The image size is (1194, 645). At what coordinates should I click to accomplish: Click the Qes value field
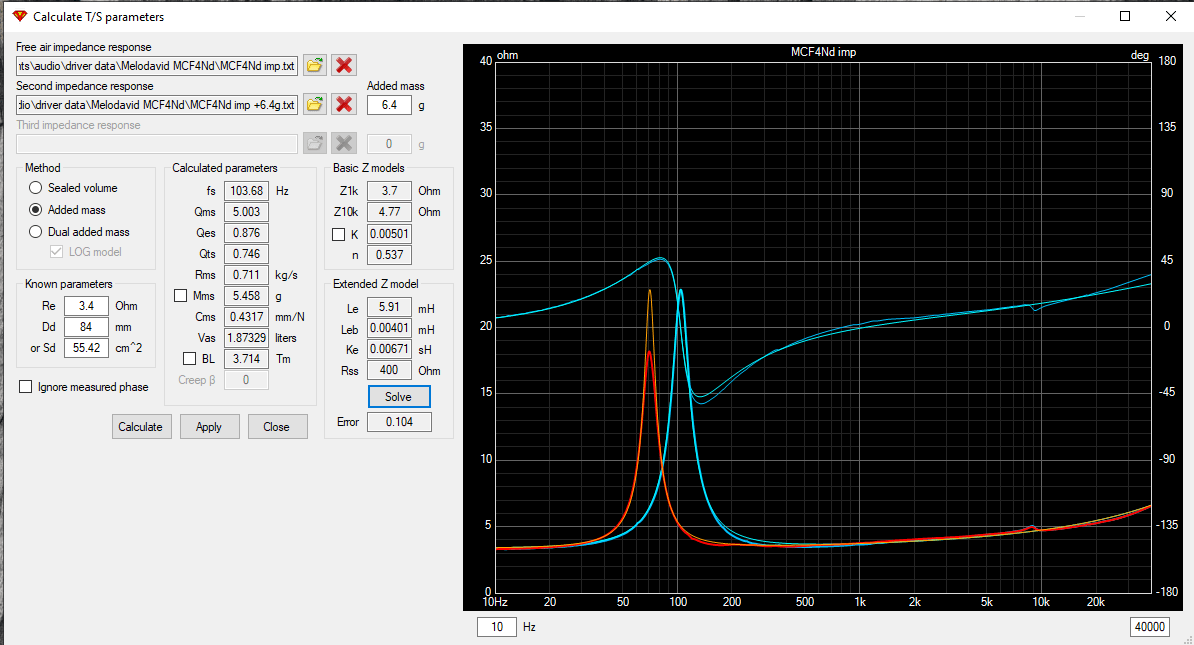(246, 233)
